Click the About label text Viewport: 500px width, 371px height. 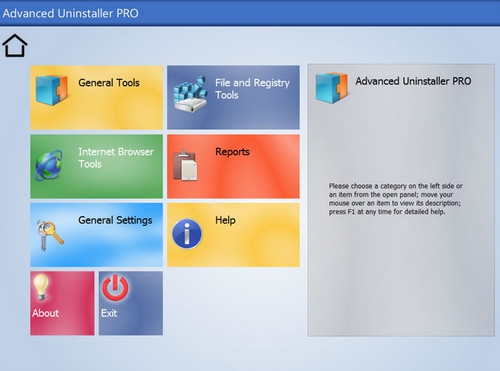(x=46, y=313)
